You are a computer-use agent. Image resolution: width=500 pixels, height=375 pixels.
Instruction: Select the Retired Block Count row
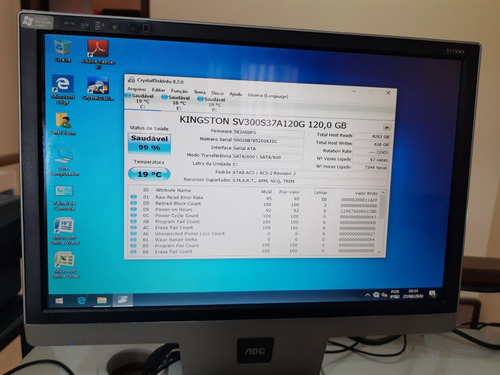254,204
